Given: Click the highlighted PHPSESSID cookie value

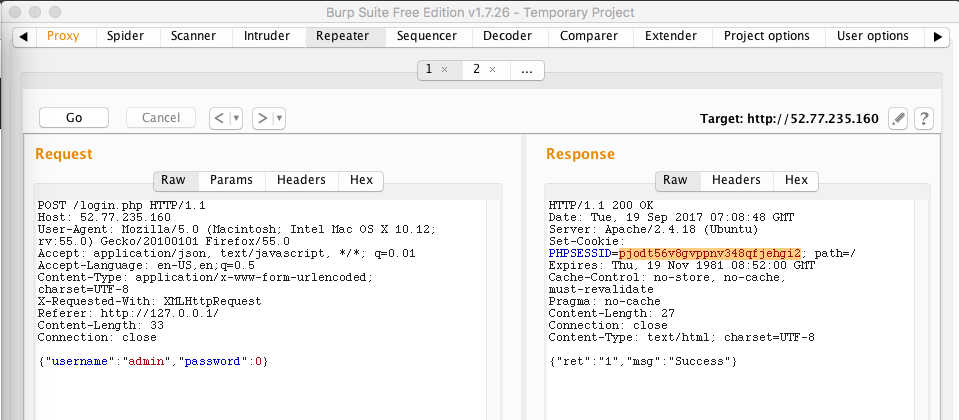Looking at the screenshot, I should click(709, 254).
